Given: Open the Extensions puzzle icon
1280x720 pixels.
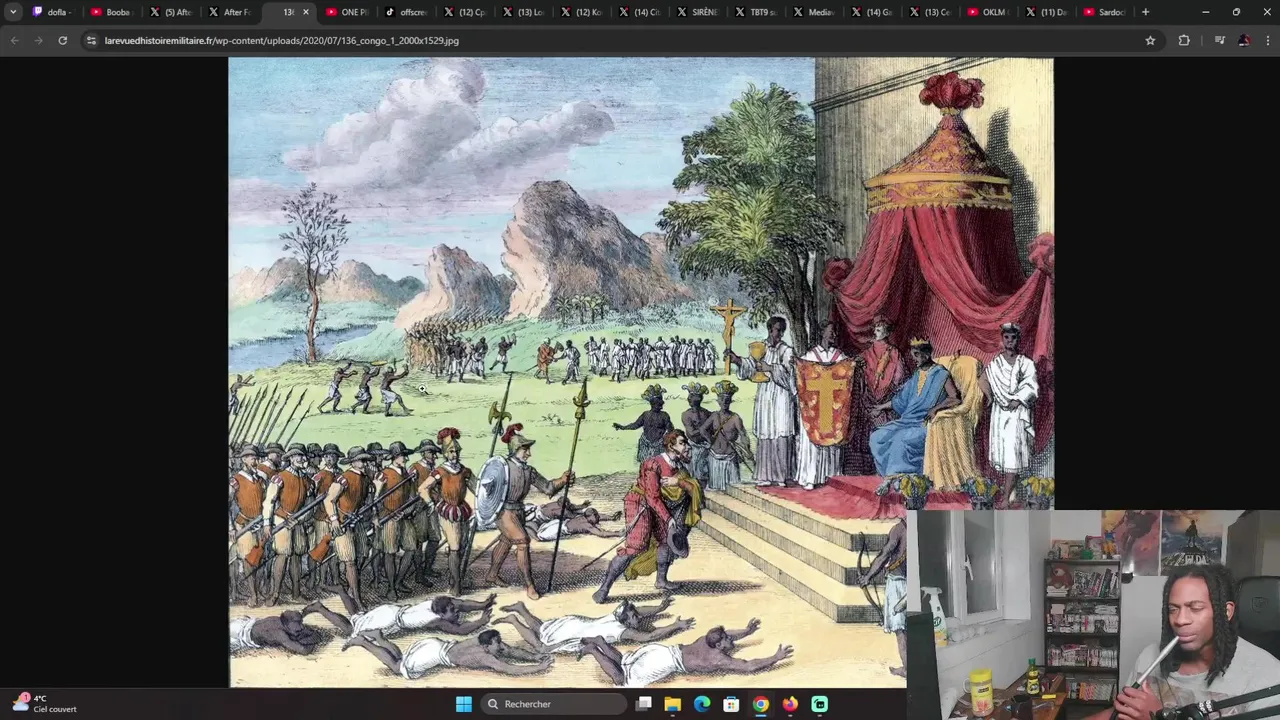Looking at the screenshot, I should [x=1184, y=40].
